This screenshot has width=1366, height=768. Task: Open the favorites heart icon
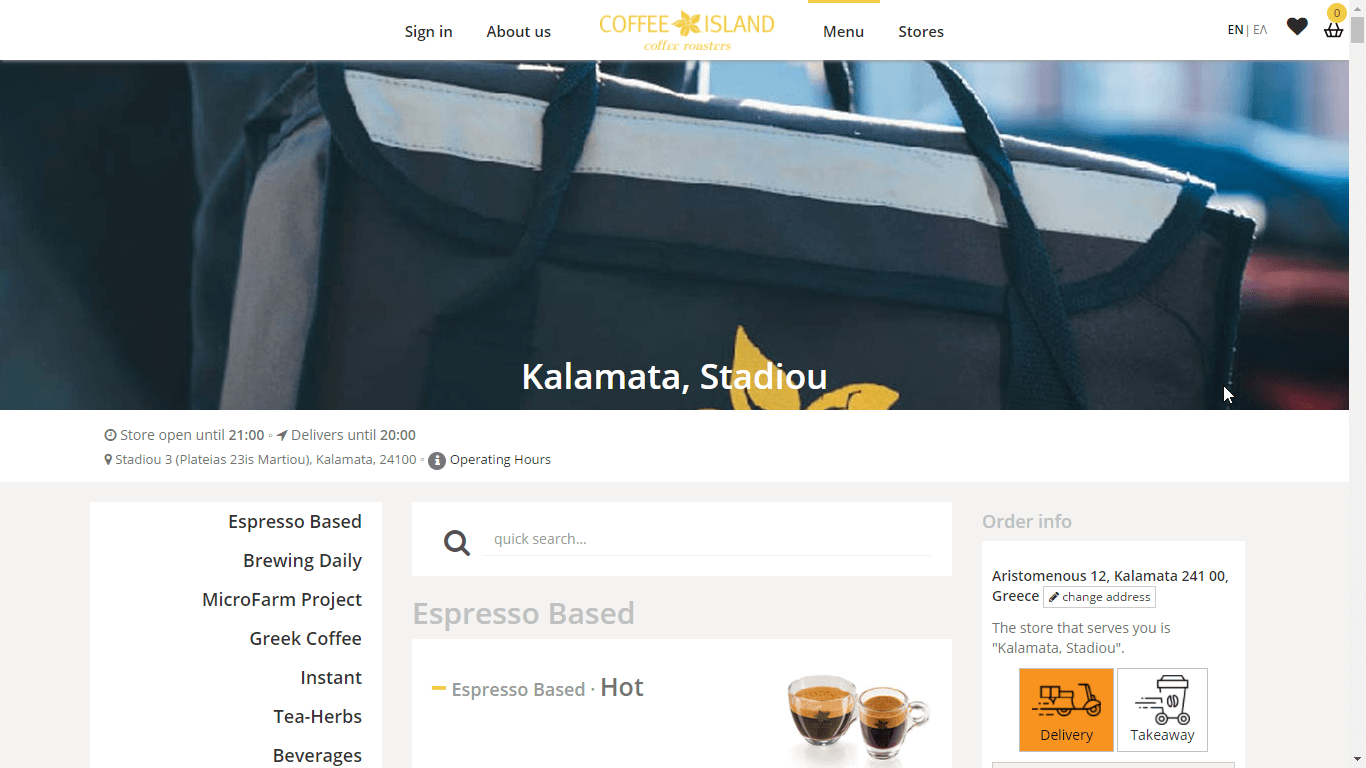coord(1297,27)
